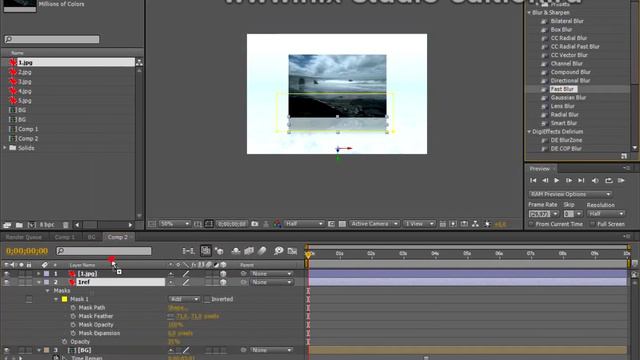This screenshot has height=360, width=640.
Task: Click Mask 1 yellow color swatch
Action: [64, 299]
